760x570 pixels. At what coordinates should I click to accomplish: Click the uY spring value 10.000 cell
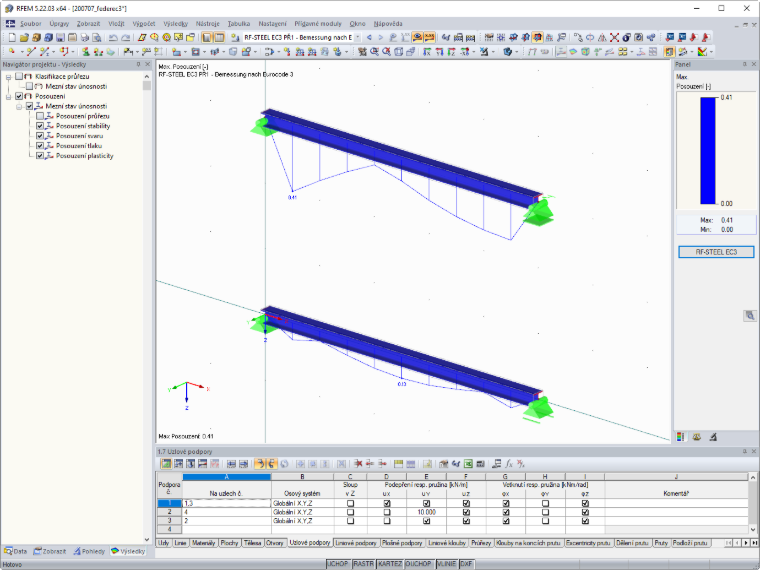pyautogui.click(x=426, y=512)
